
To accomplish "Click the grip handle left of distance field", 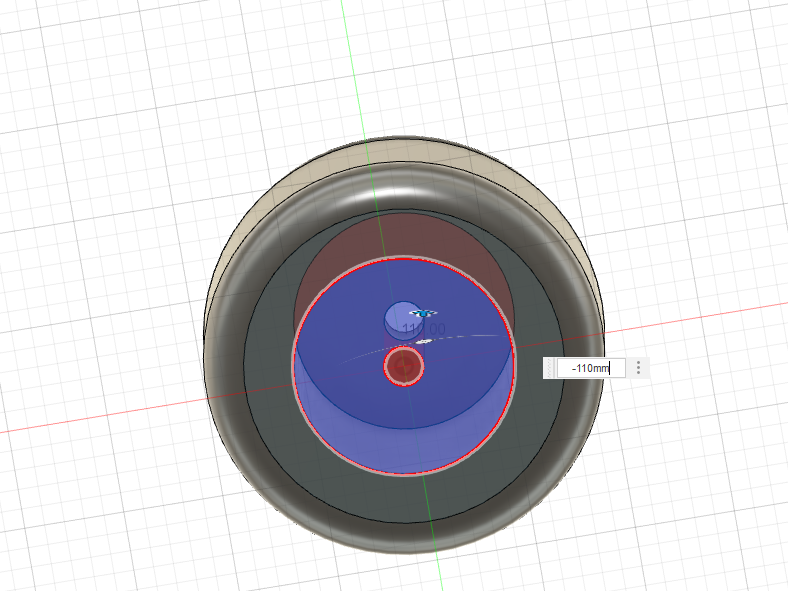I will pos(550,368).
